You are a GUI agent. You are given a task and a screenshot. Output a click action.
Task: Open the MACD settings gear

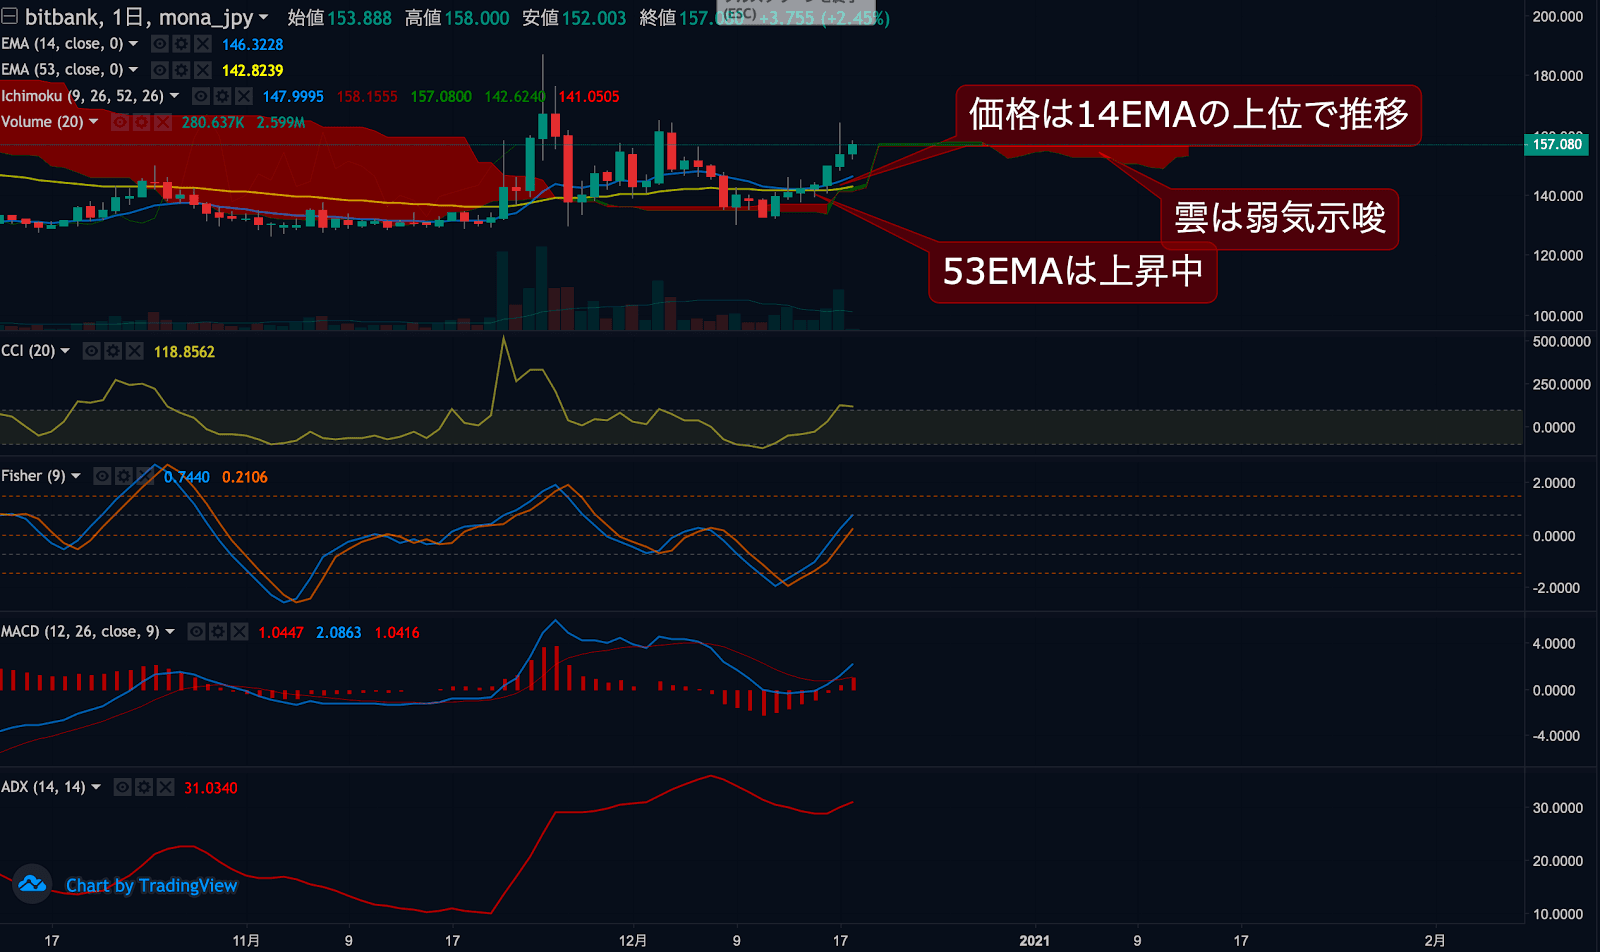pyautogui.click(x=217, y=631)
